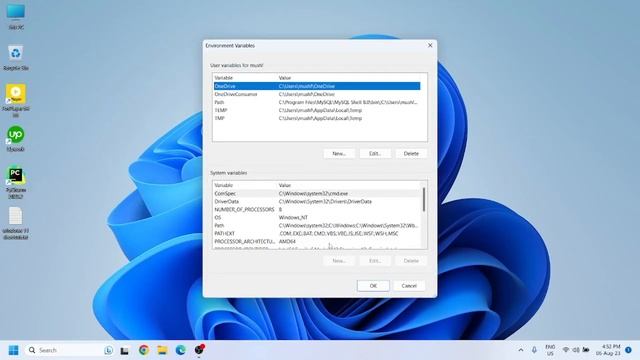Viewport: 640px width, 360px height.
Task: Open File Explorer from the taskbar
Action: tap(162, 350)
